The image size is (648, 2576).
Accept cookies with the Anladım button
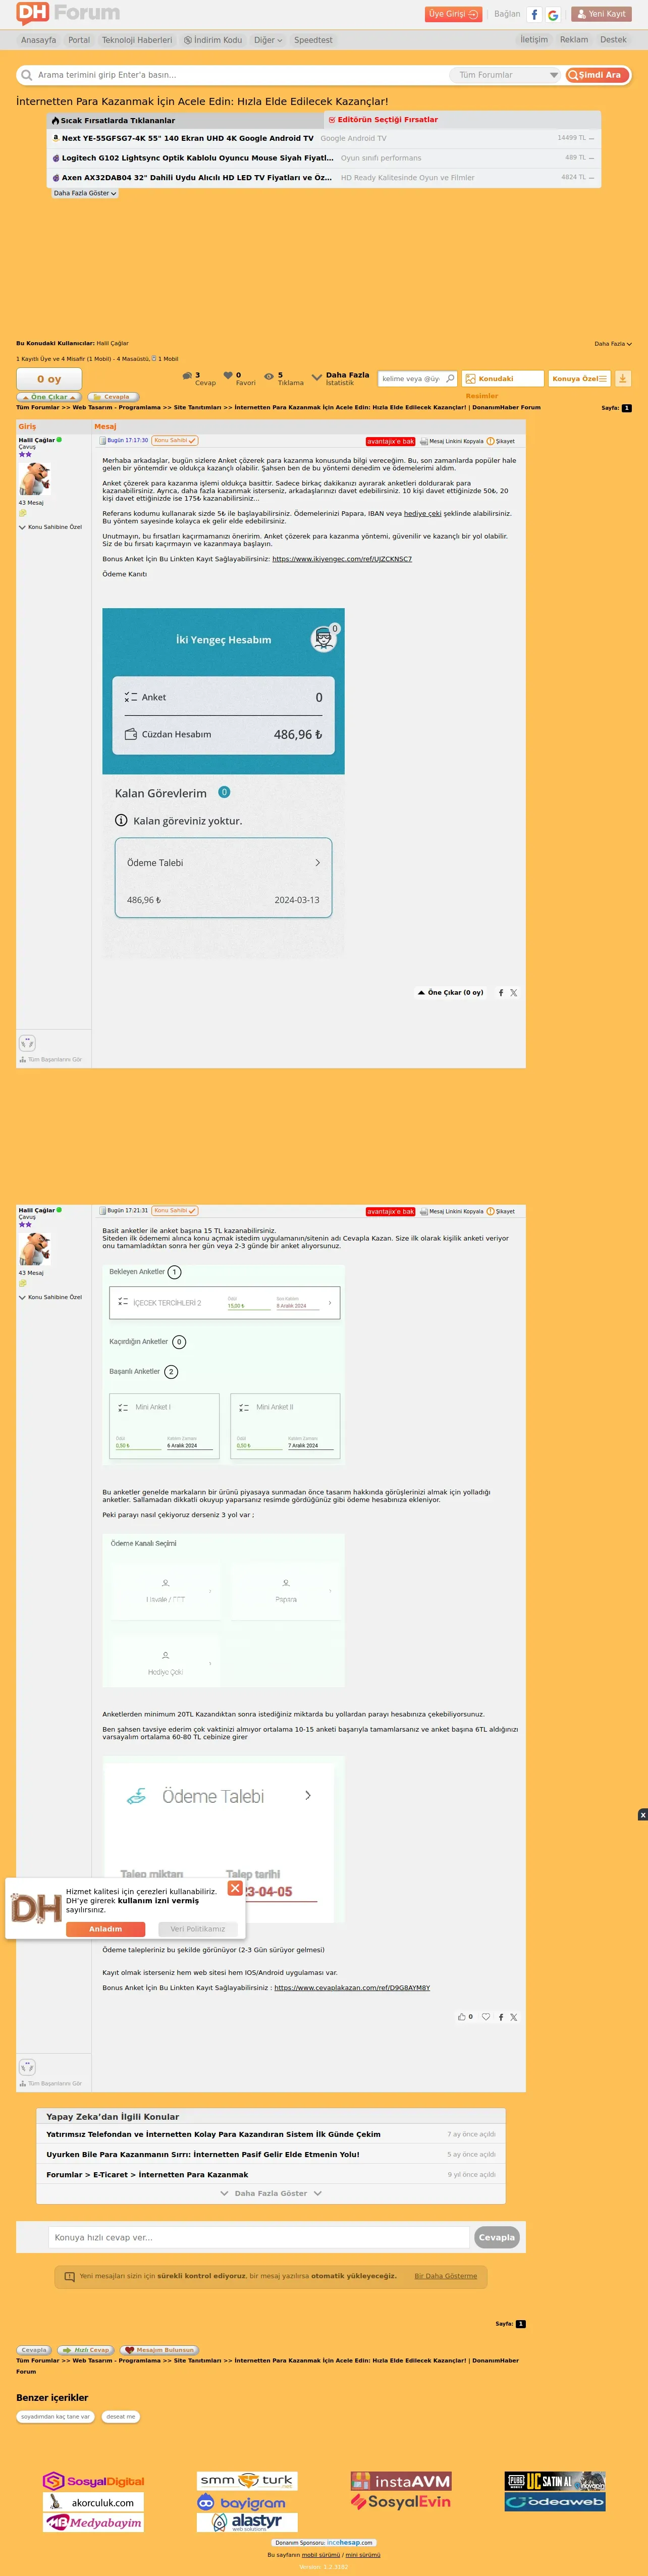point(105,1929)
